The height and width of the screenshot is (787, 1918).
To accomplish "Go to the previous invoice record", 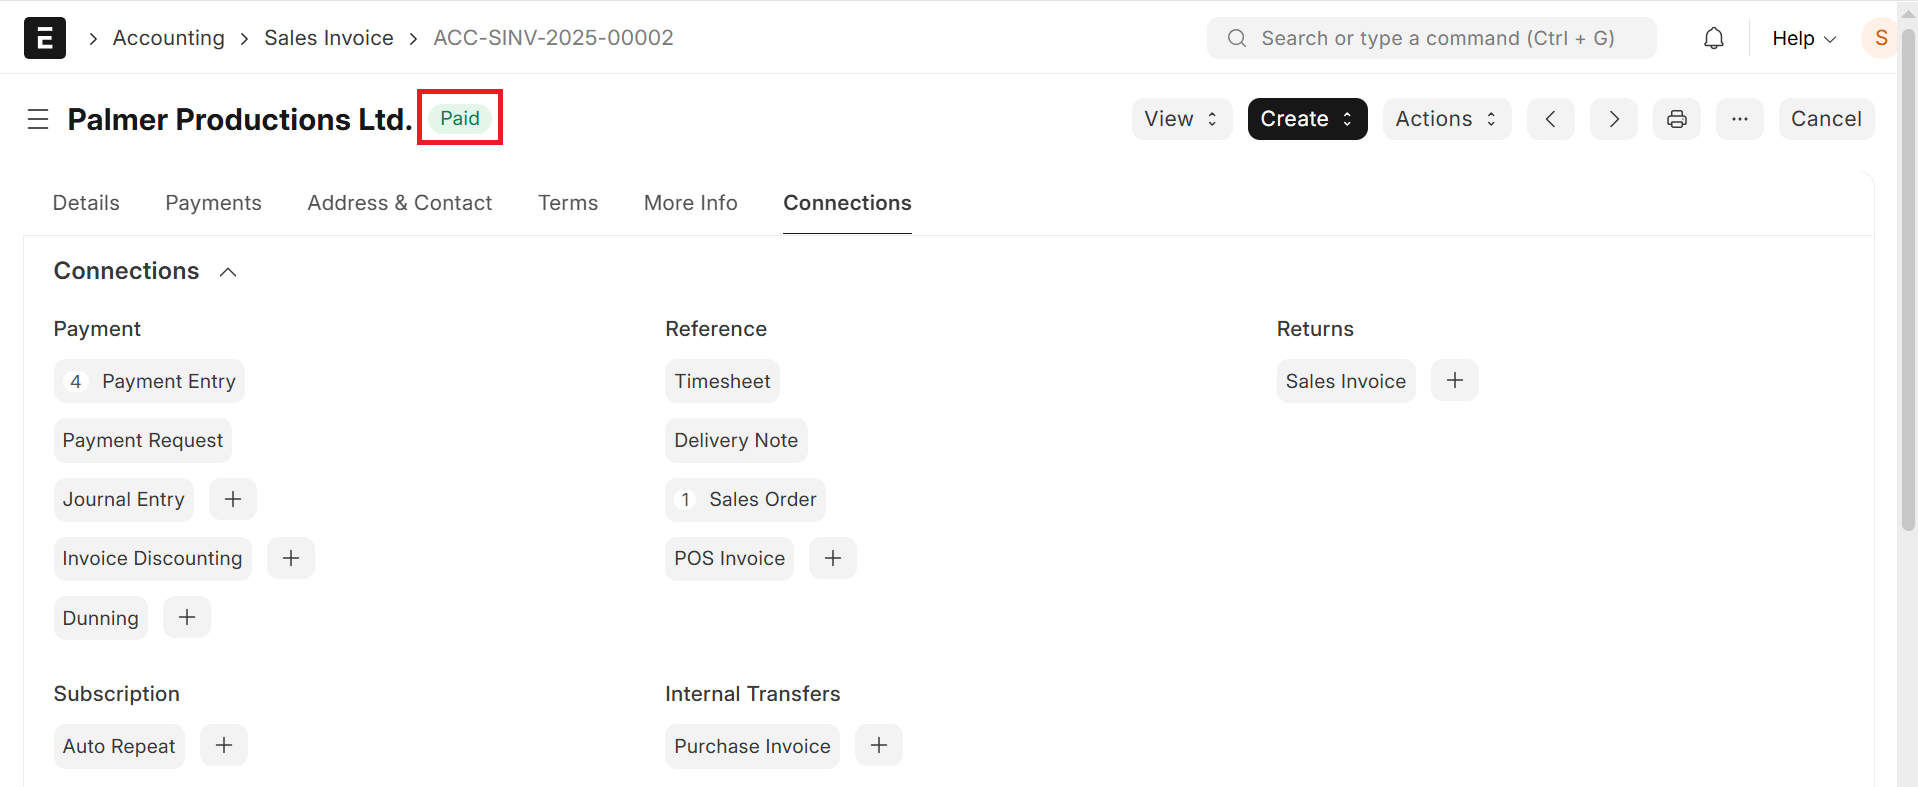I will click(1550, 119).
